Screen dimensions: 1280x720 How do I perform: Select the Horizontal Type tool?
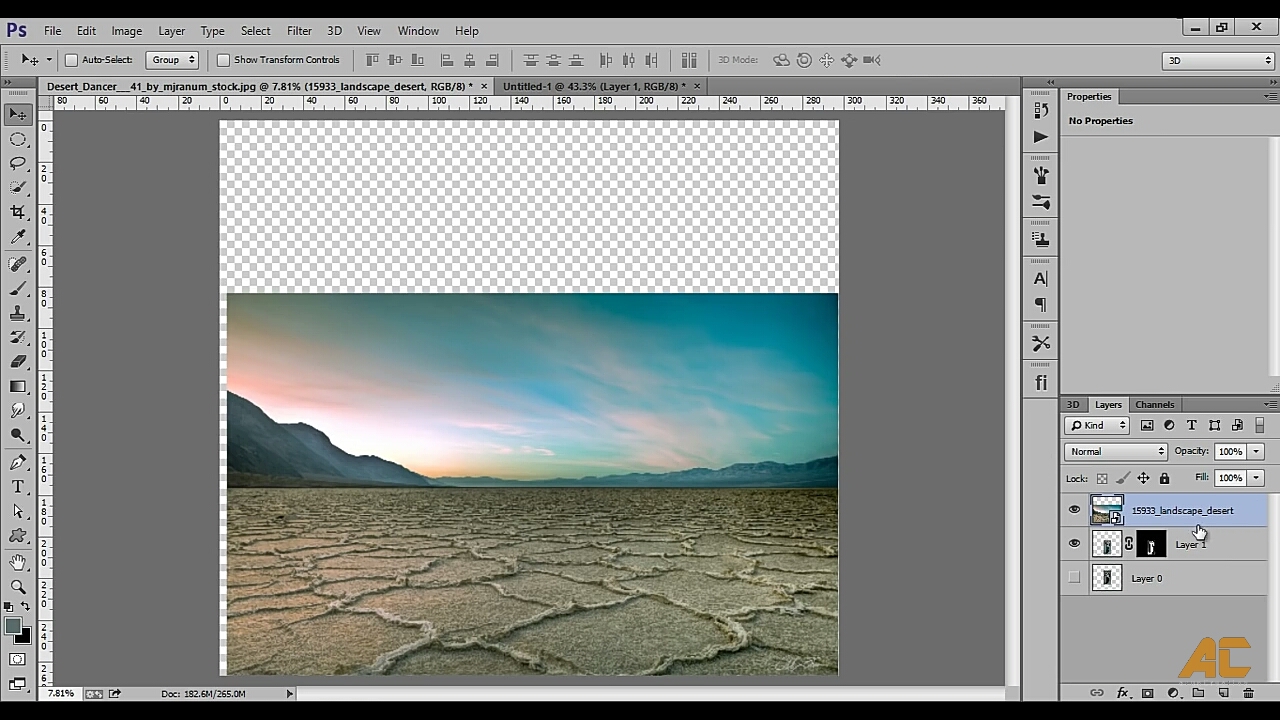click(18, 487)
